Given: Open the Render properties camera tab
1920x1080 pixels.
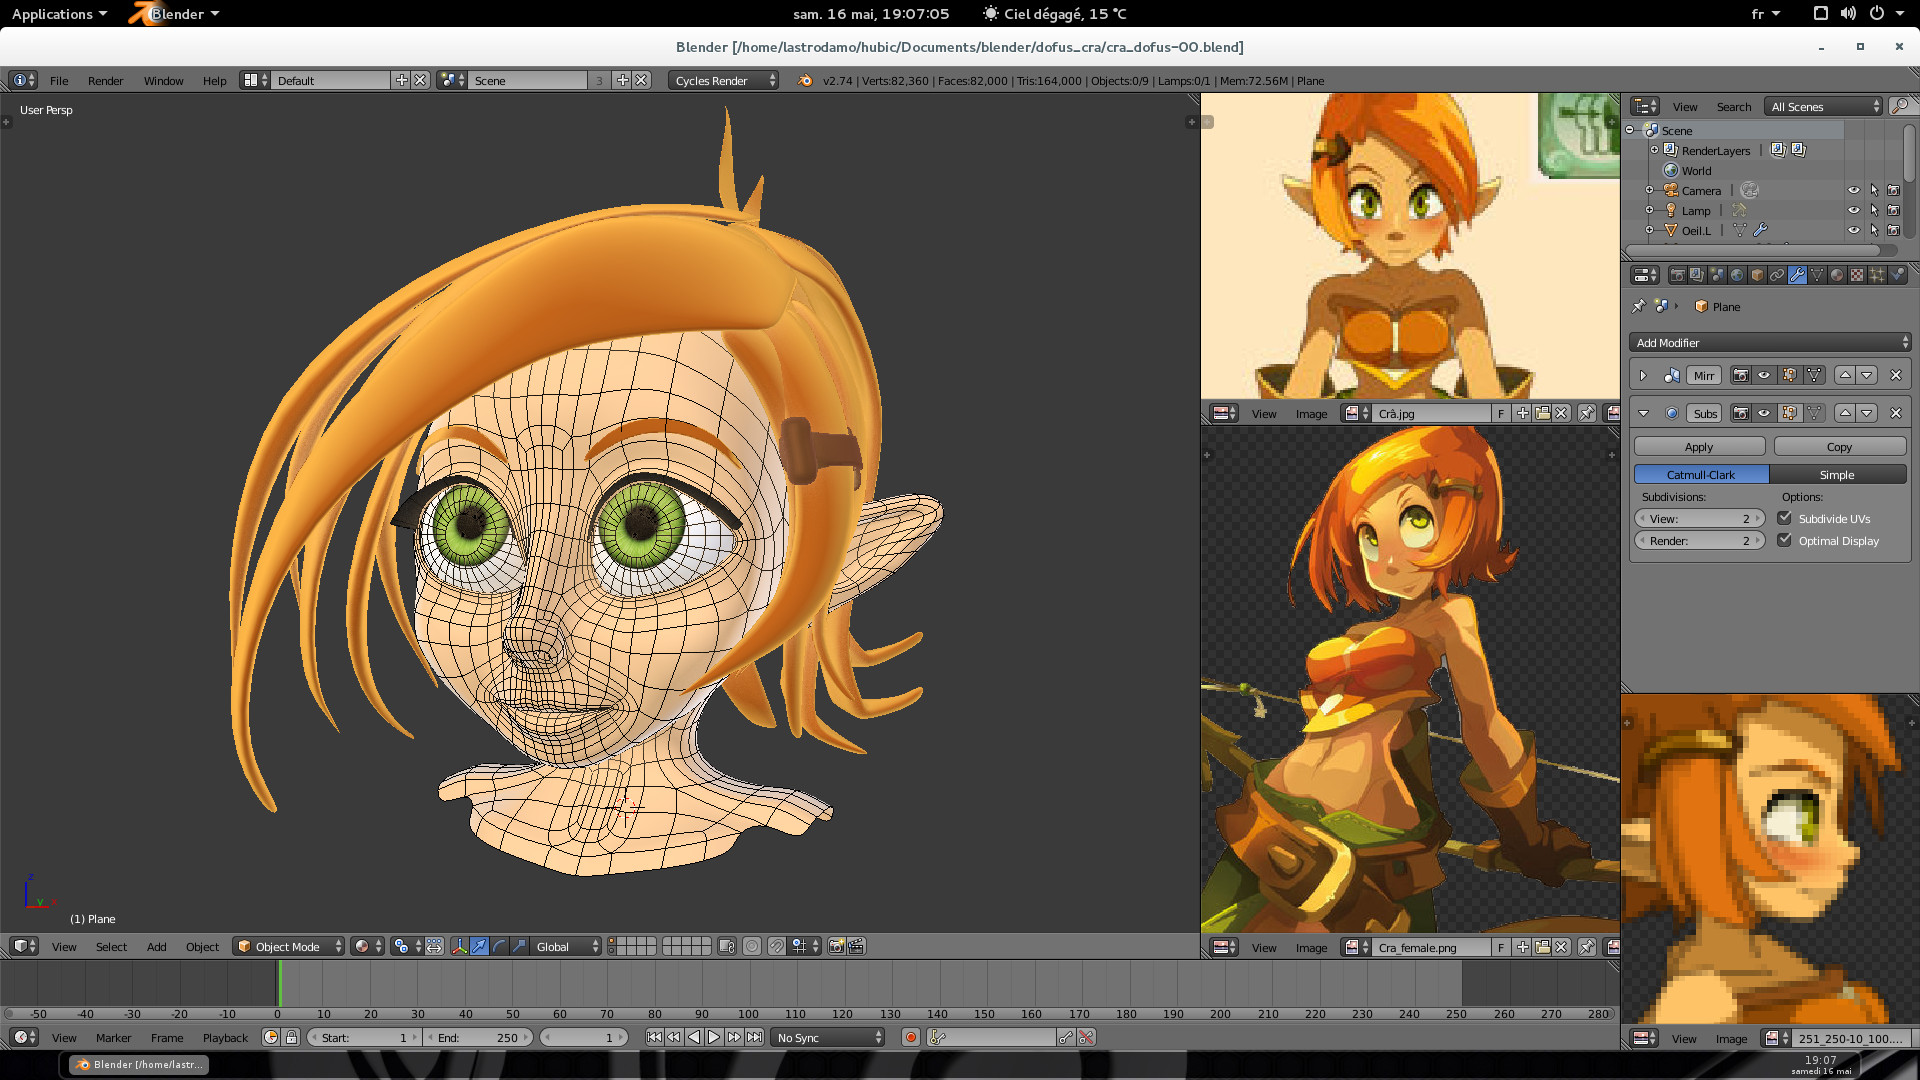Looking at the screenshot, I should (1678, 275).
